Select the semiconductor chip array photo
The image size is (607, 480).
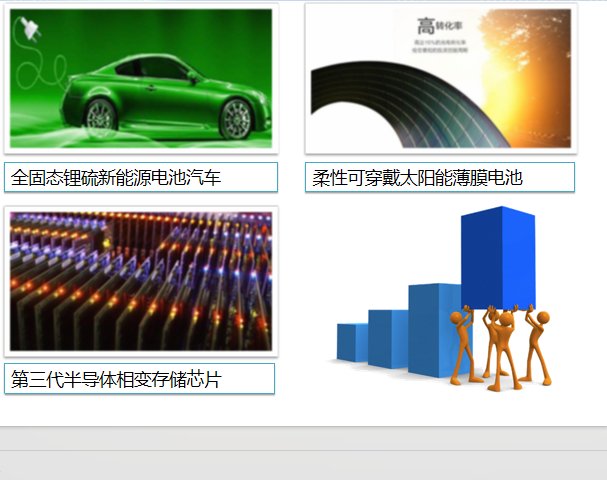140,281
